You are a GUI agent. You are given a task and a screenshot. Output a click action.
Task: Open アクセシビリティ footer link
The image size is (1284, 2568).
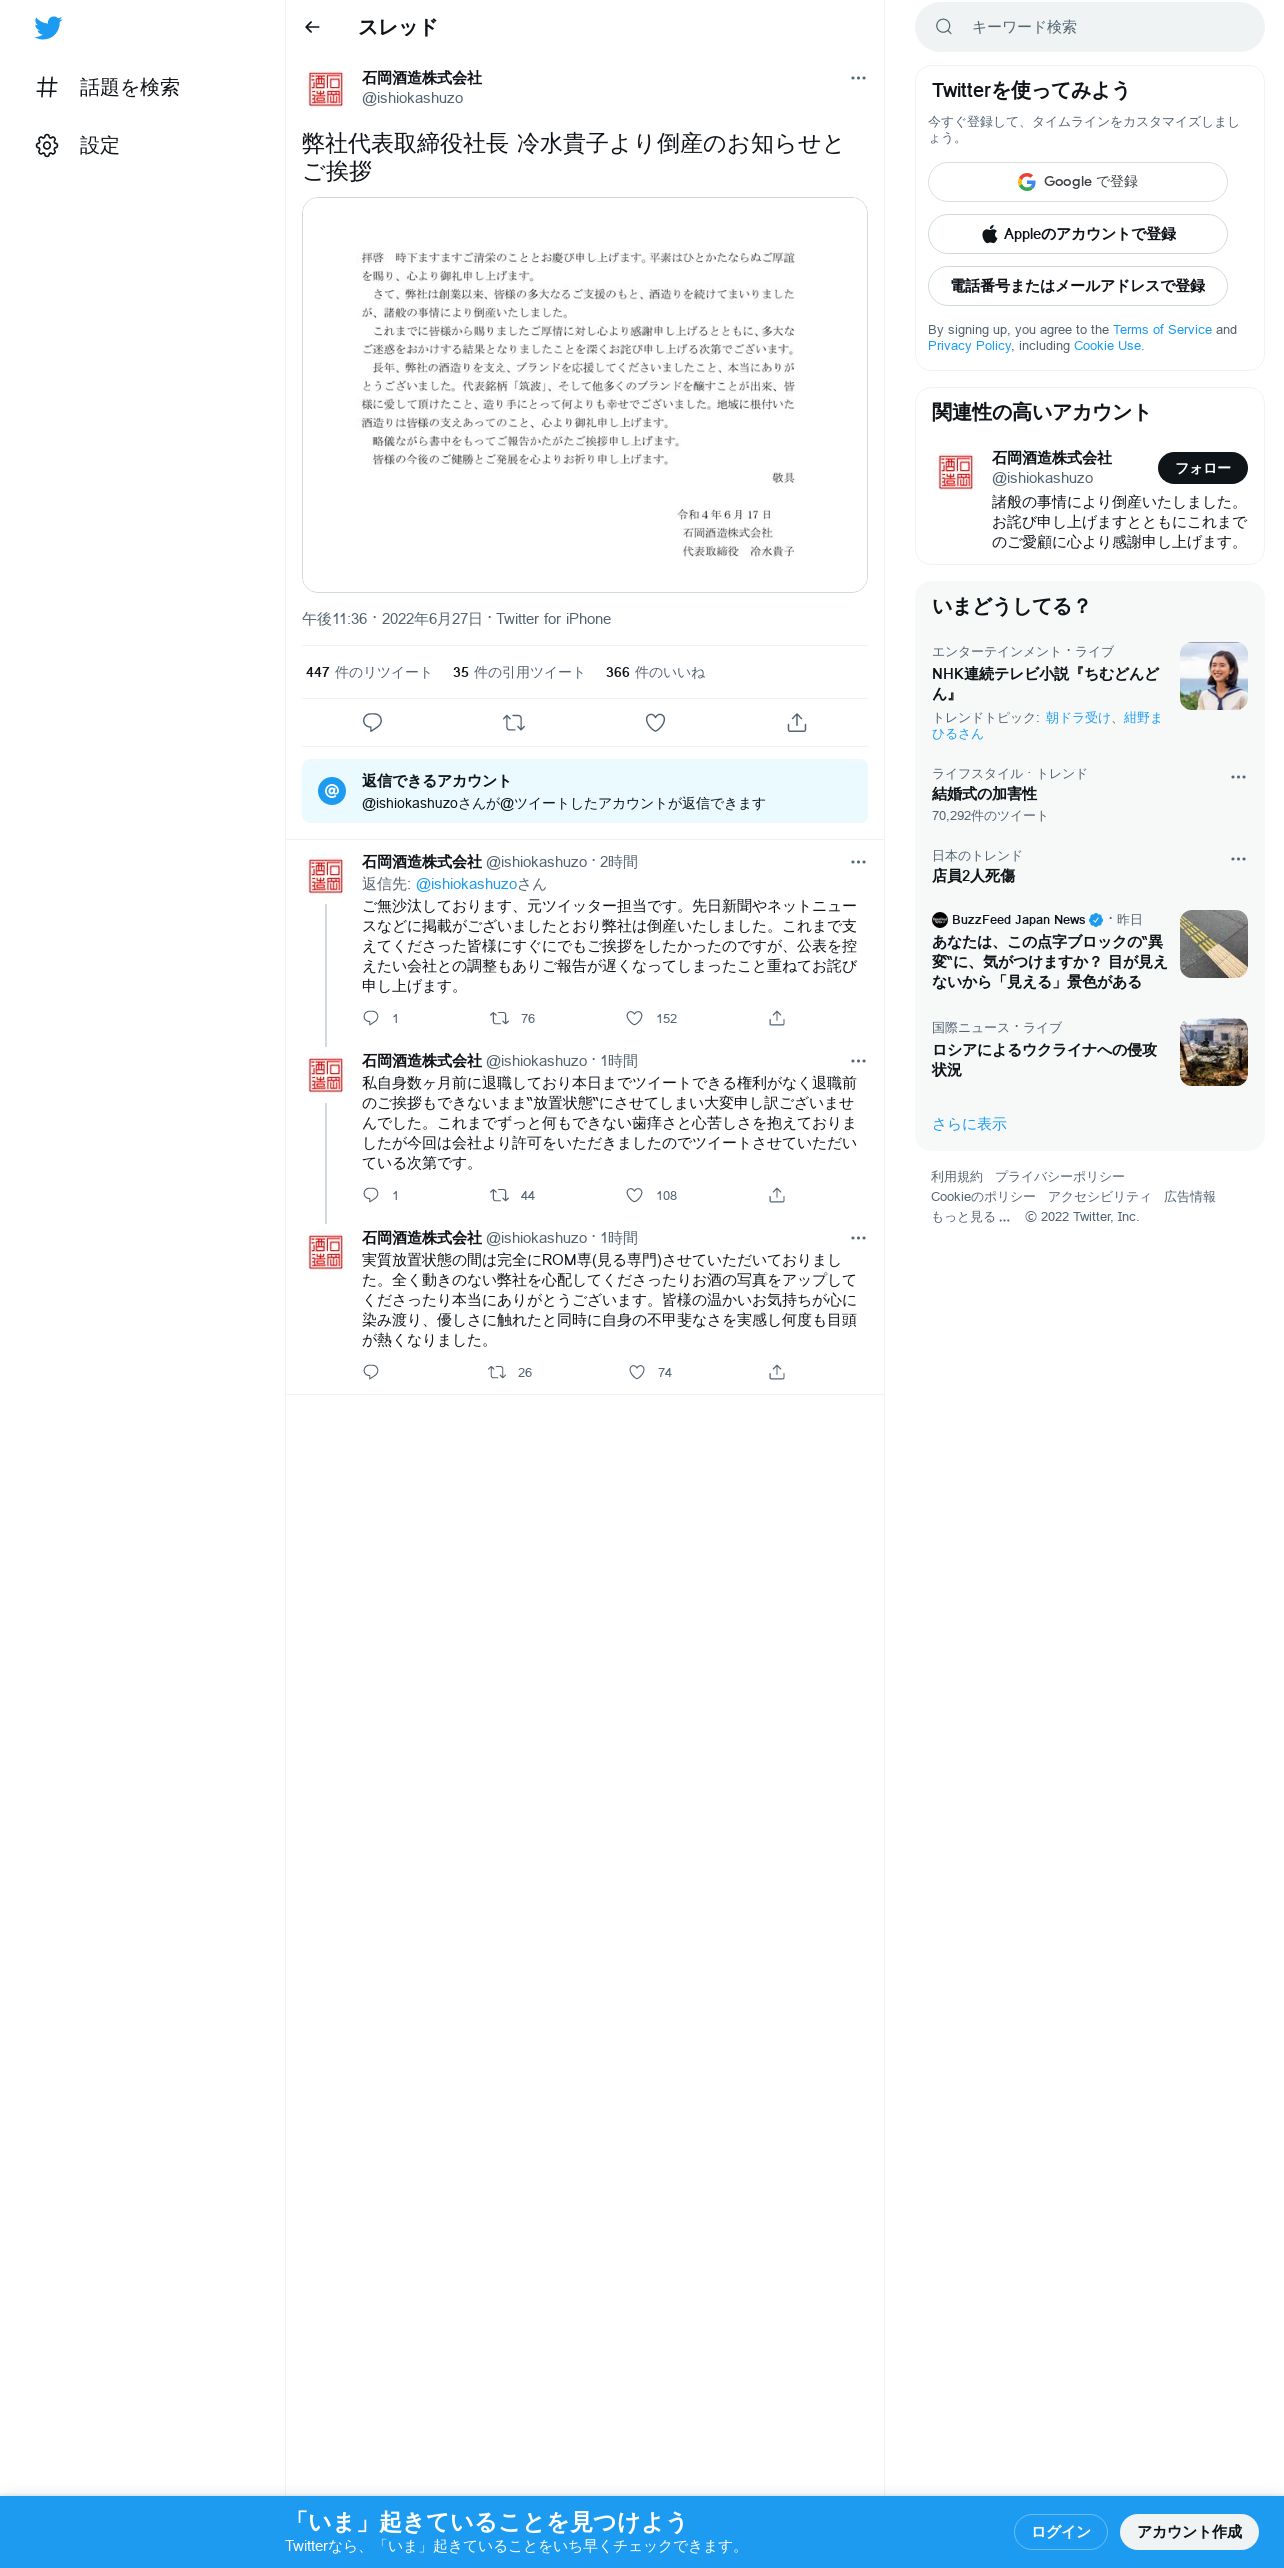[1099, 1197]
